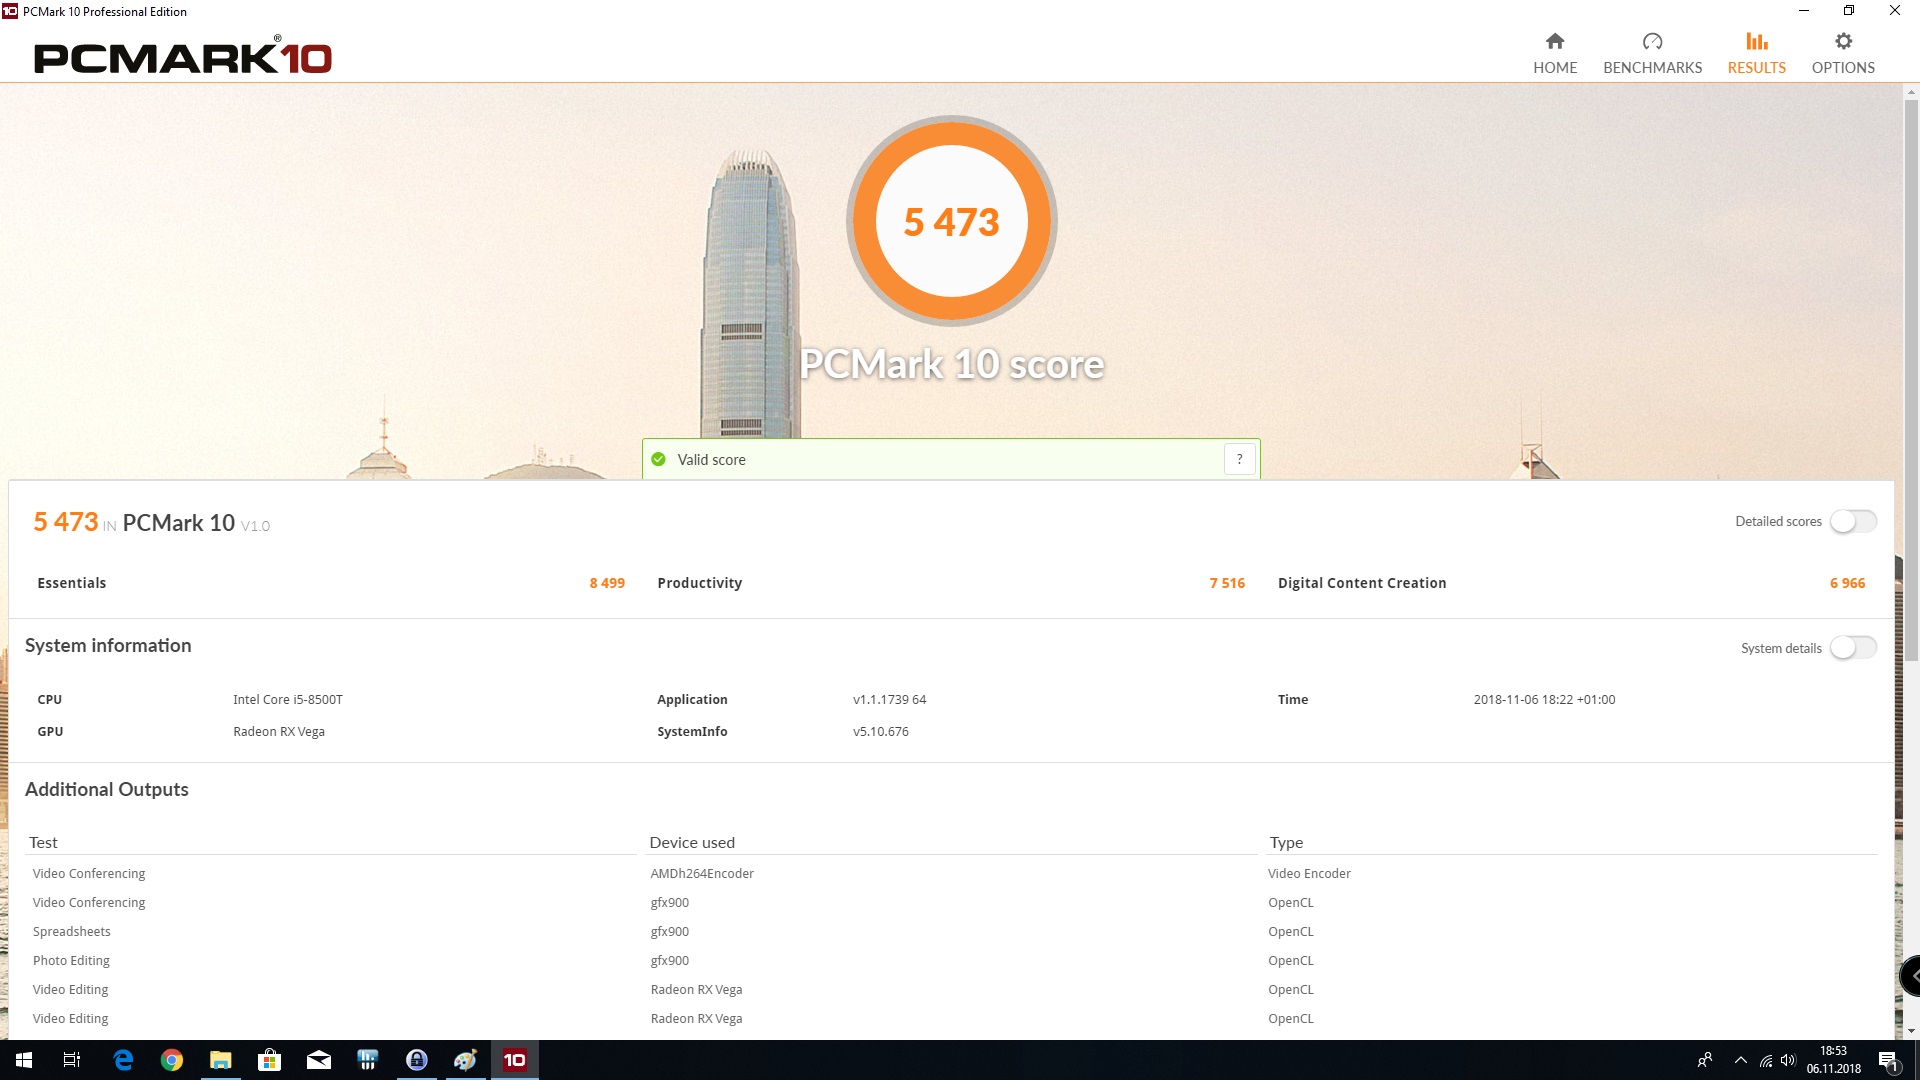
Task: Select the Digital Content Creation score
Action: coord(1846,583)
